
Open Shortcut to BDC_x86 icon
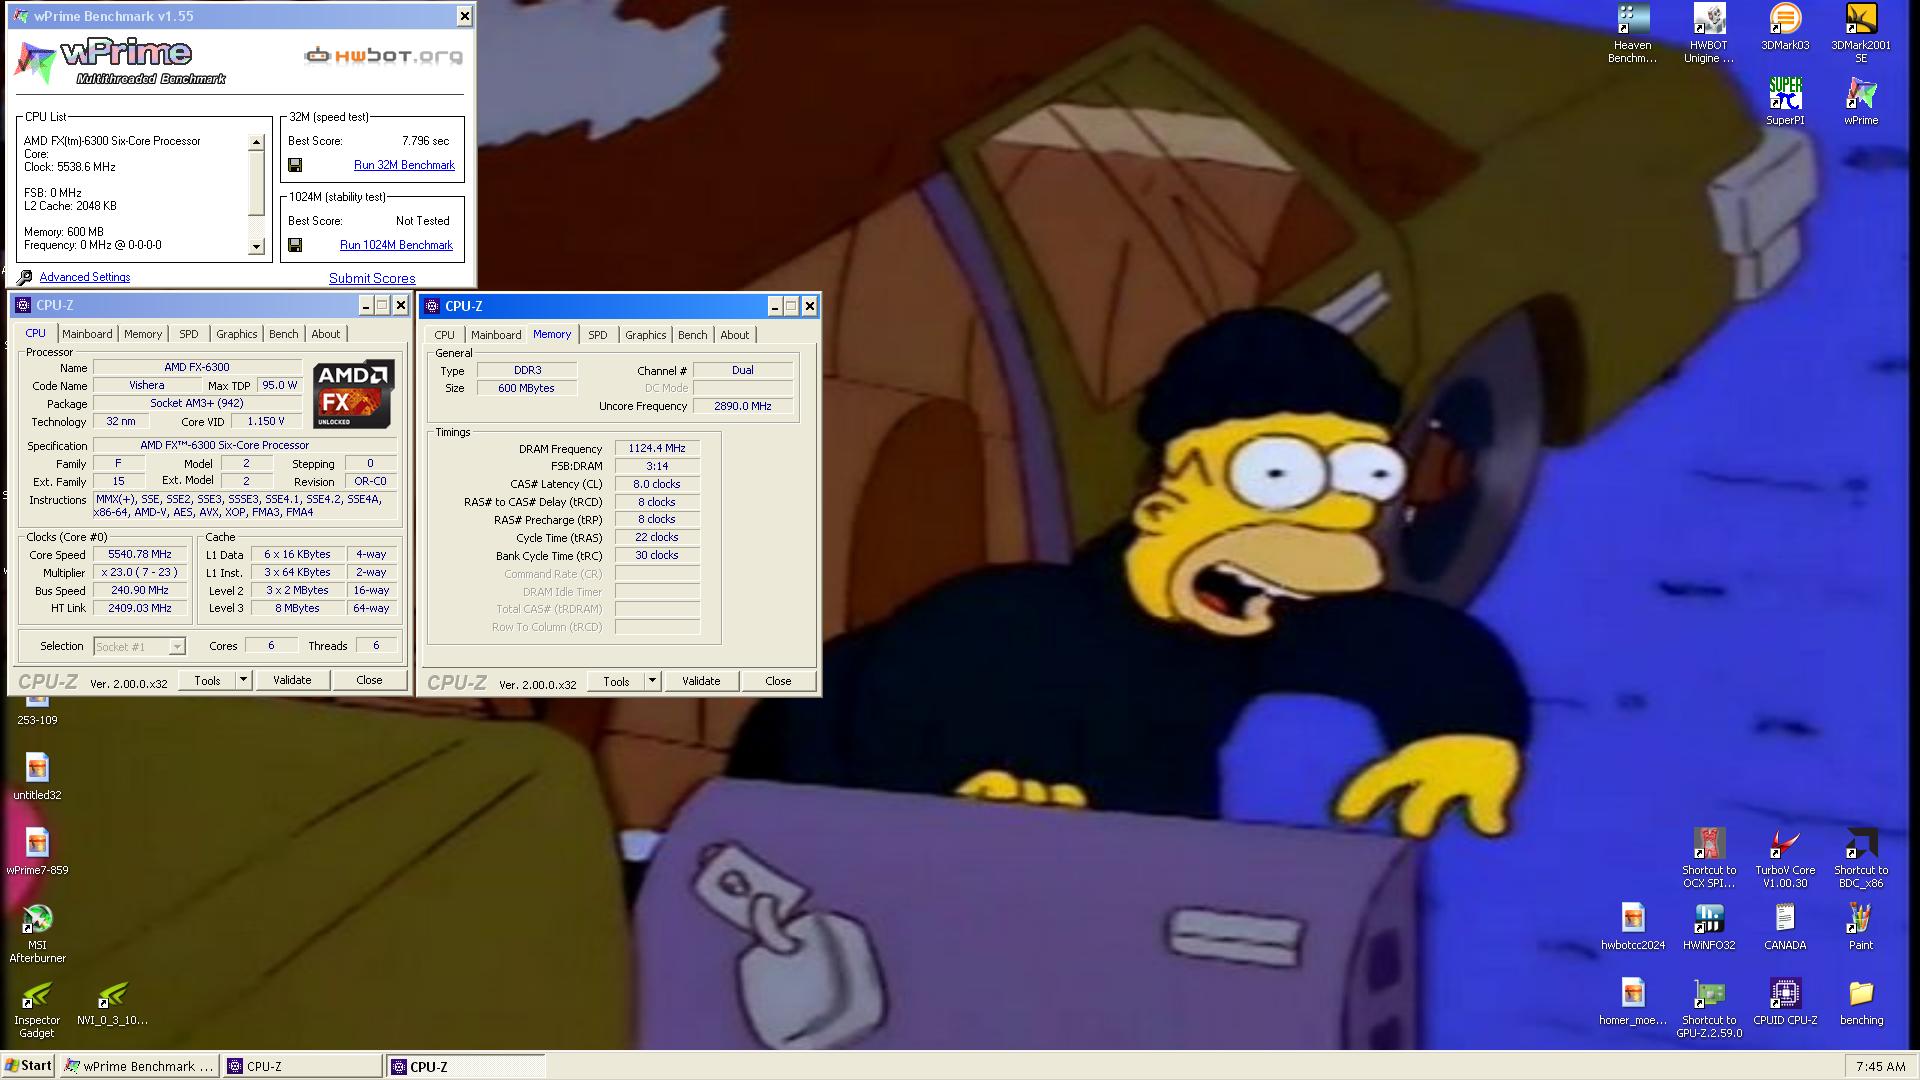click(1860, 858)
